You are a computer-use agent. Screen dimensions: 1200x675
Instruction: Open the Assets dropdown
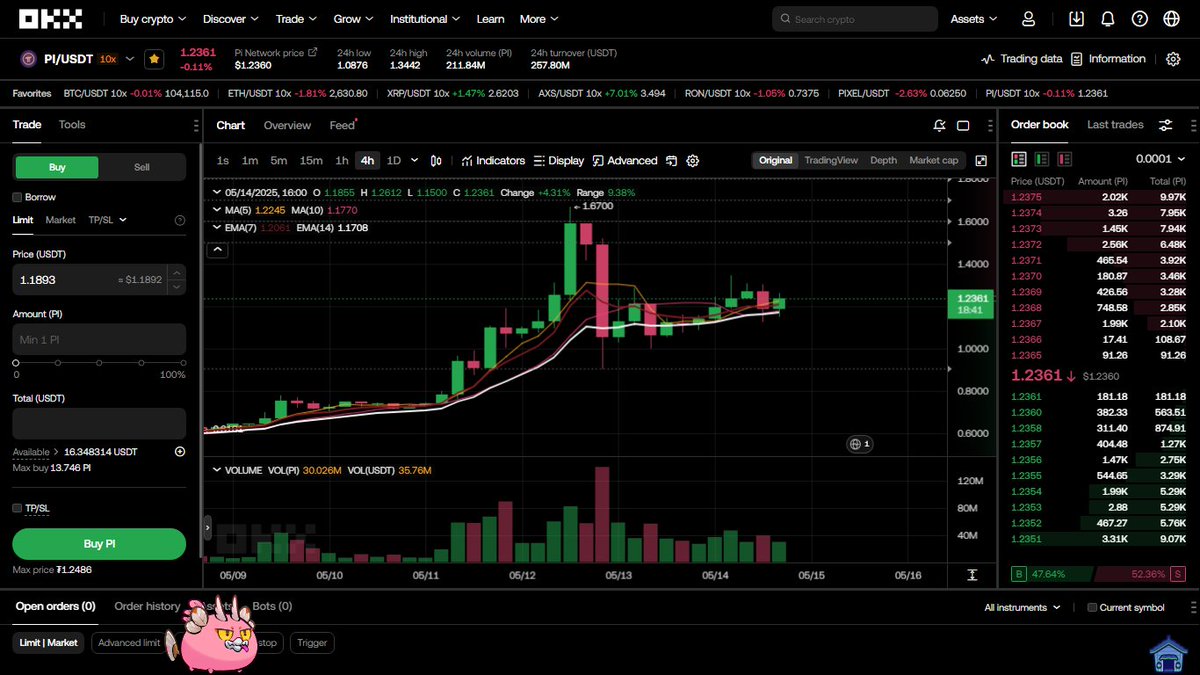(x=974, y=19)
